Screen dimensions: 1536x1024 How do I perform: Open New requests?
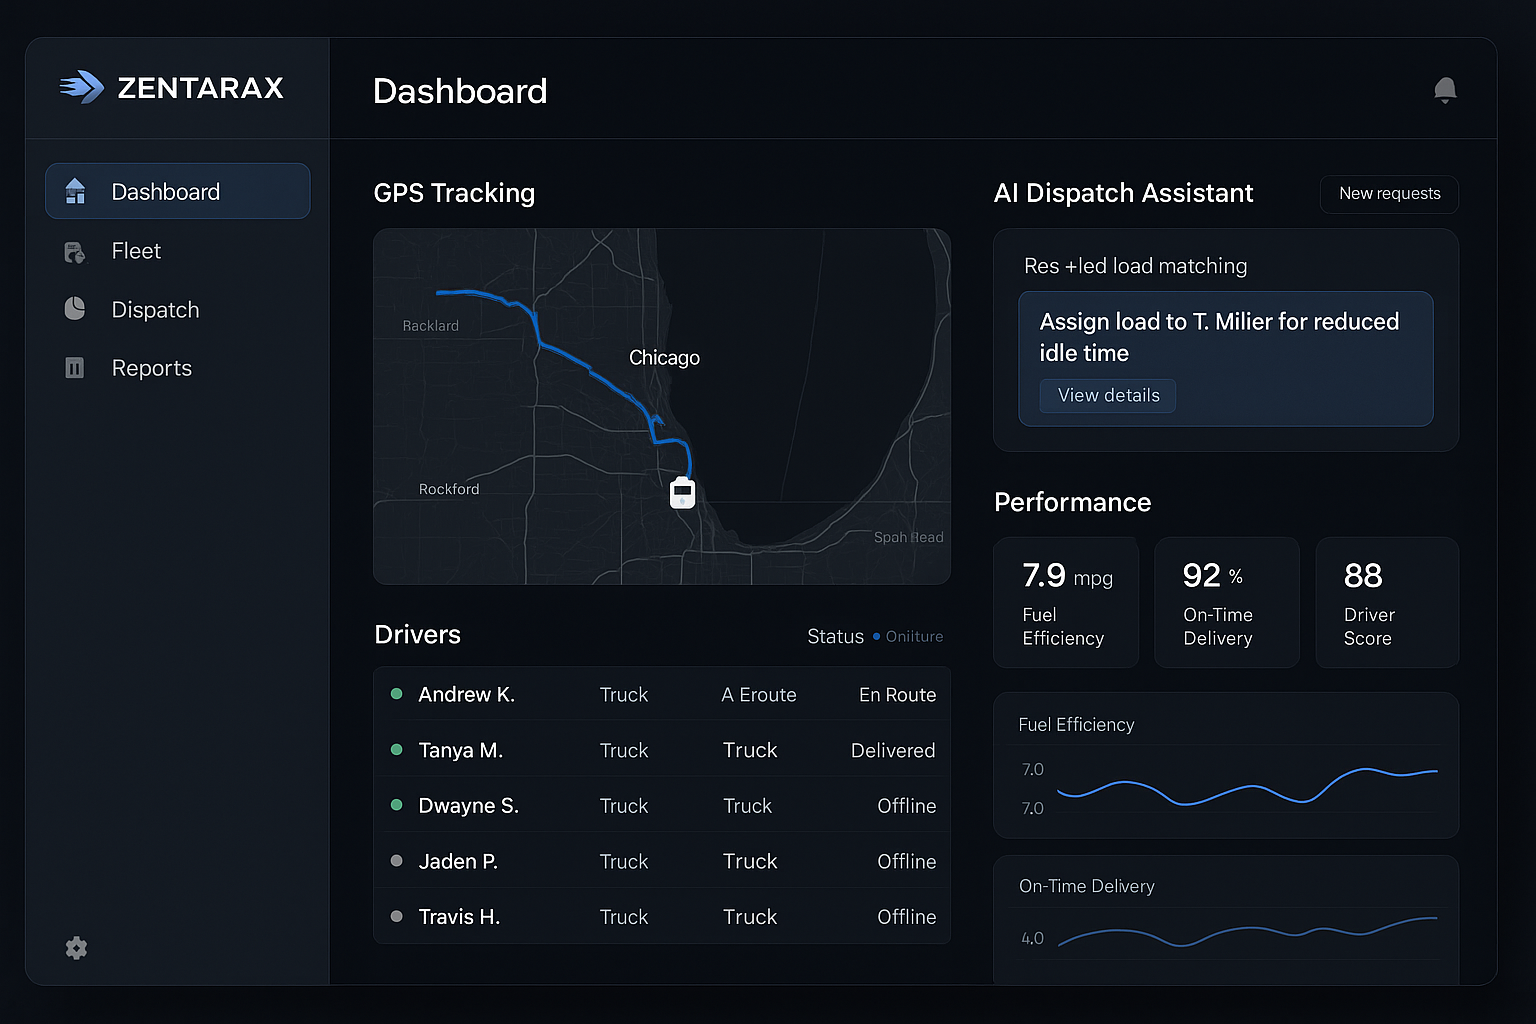[1389, 193]
